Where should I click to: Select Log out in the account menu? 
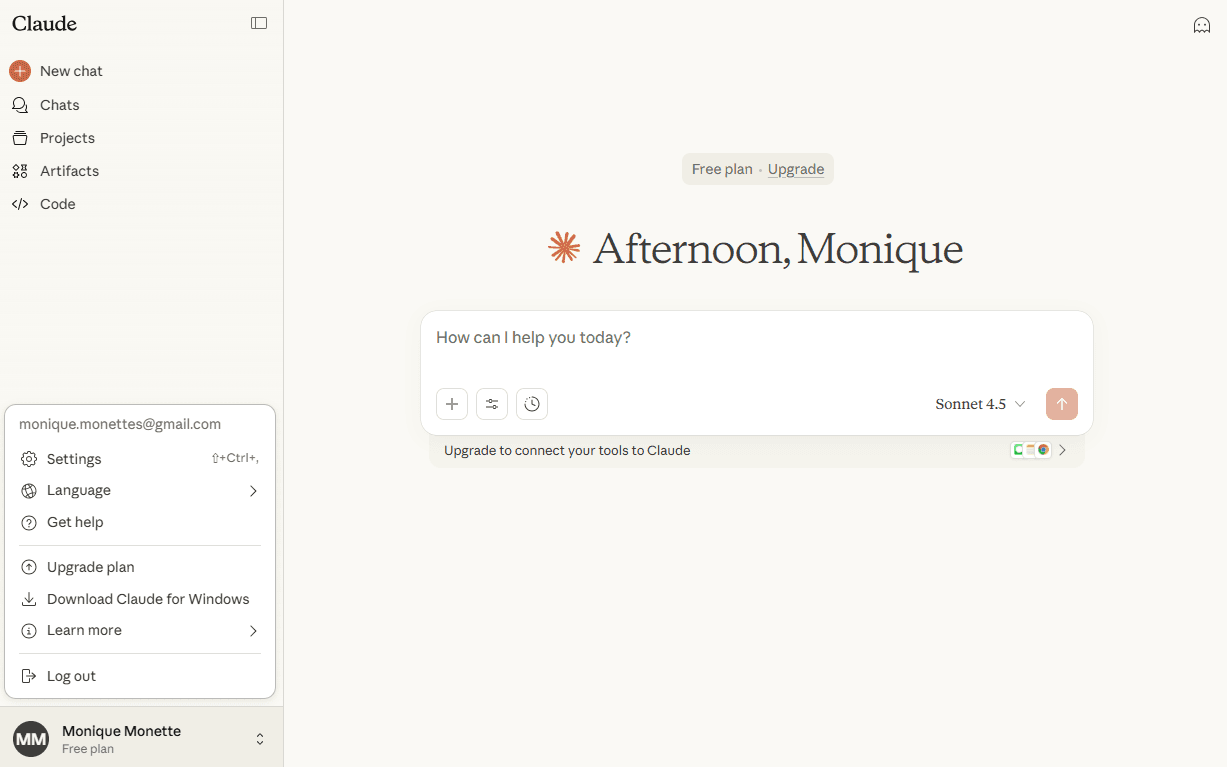point(71,676)
